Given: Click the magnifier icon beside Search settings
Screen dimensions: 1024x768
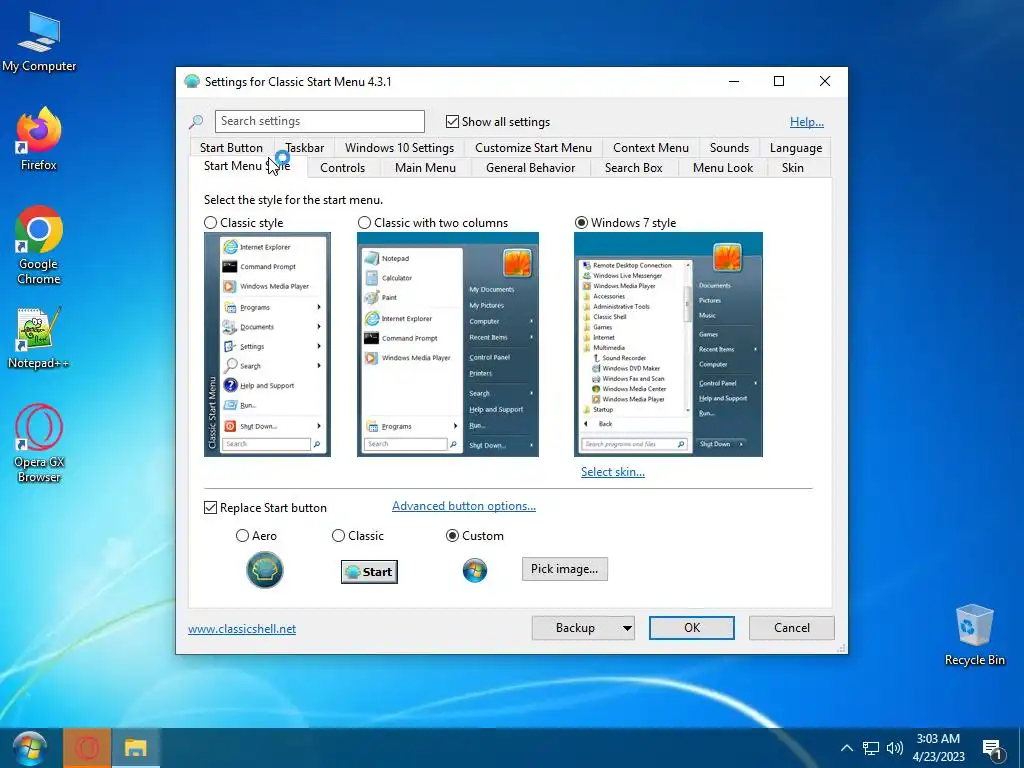Looking at the screenshot, I should (196, 121).
